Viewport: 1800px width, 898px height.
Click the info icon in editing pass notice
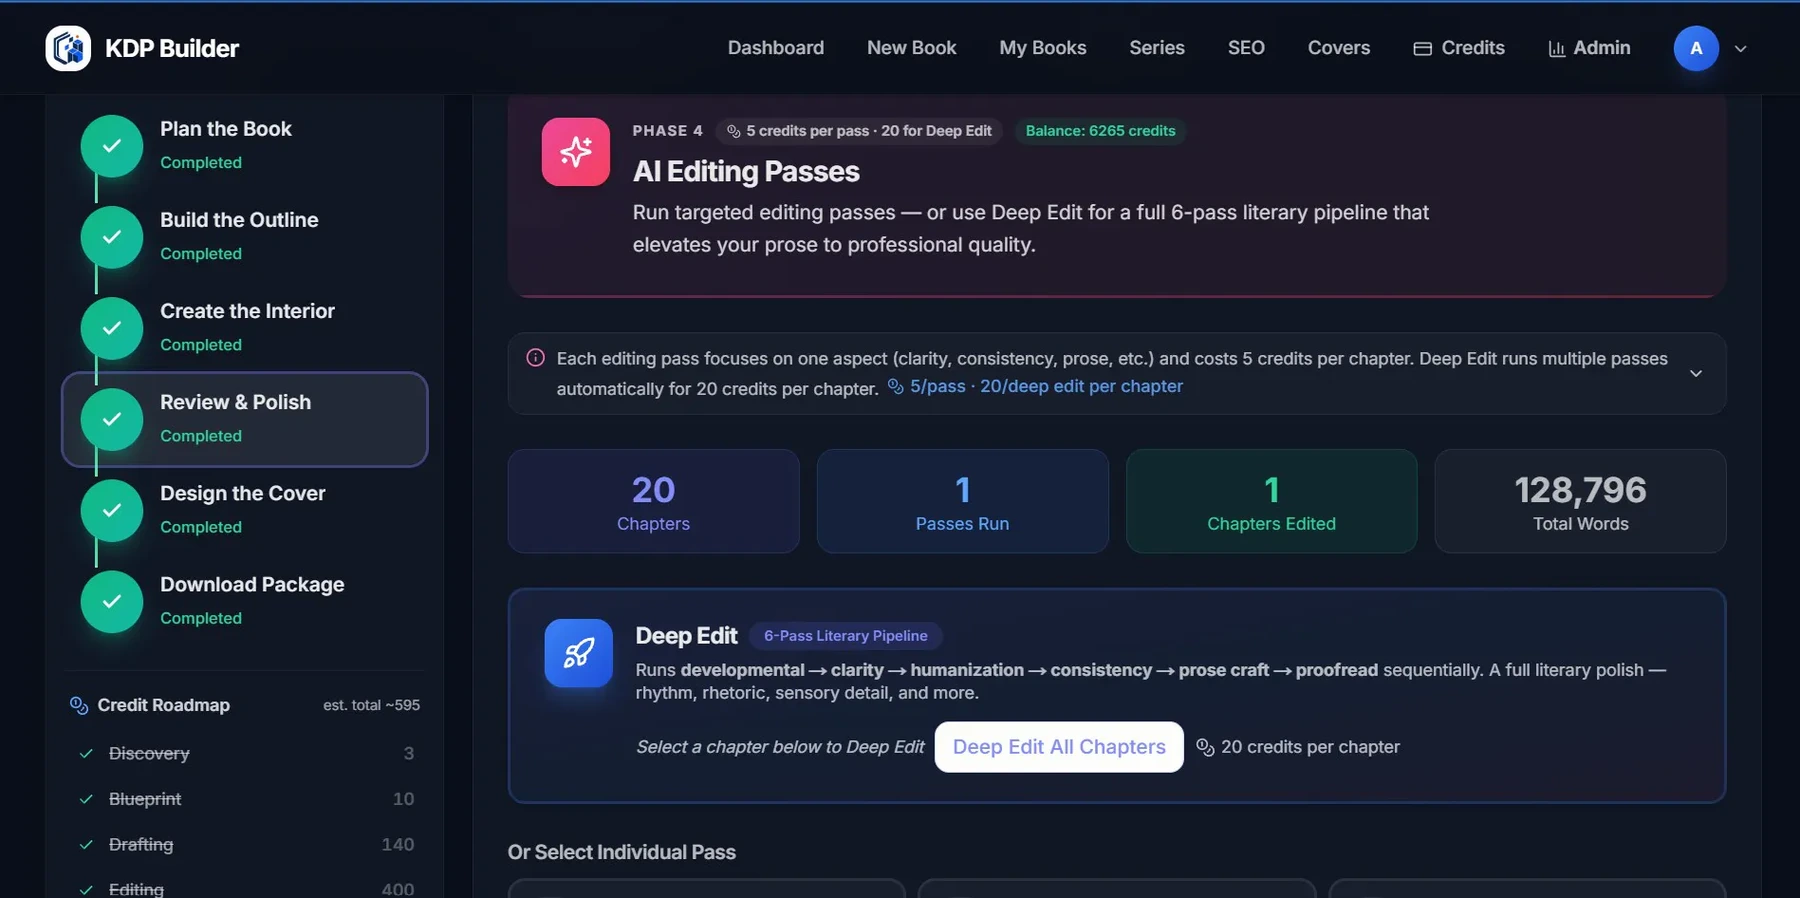536,358
